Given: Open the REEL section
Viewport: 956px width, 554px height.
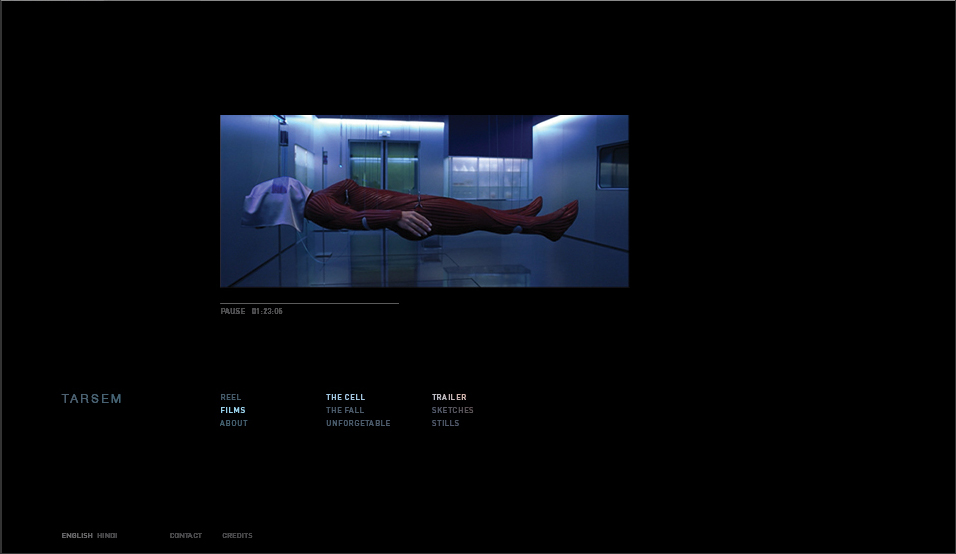Looking at the screenshot, I should (230, 397).
